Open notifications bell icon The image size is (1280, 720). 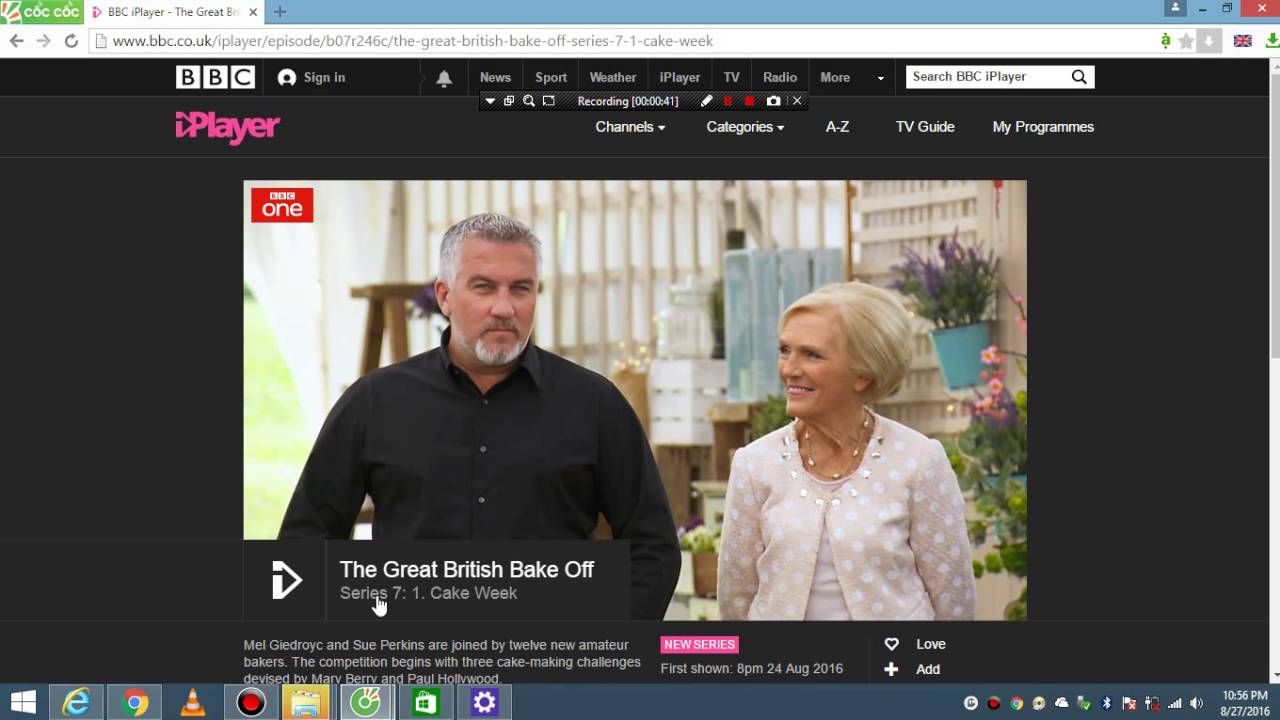444,78
